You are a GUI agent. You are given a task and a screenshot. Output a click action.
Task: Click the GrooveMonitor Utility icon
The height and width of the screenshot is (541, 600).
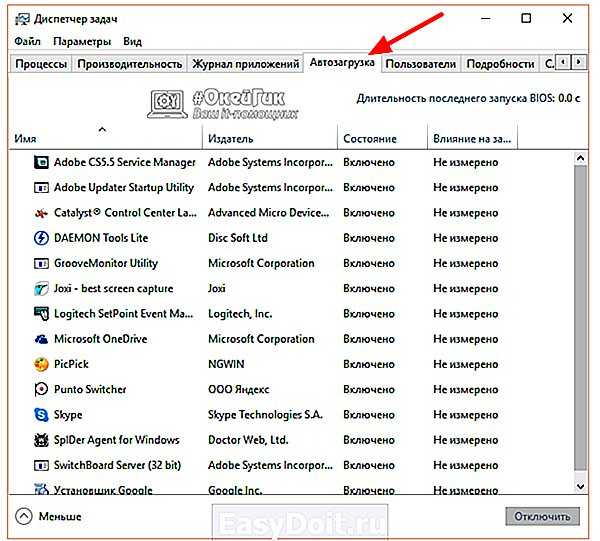point(41,263)
